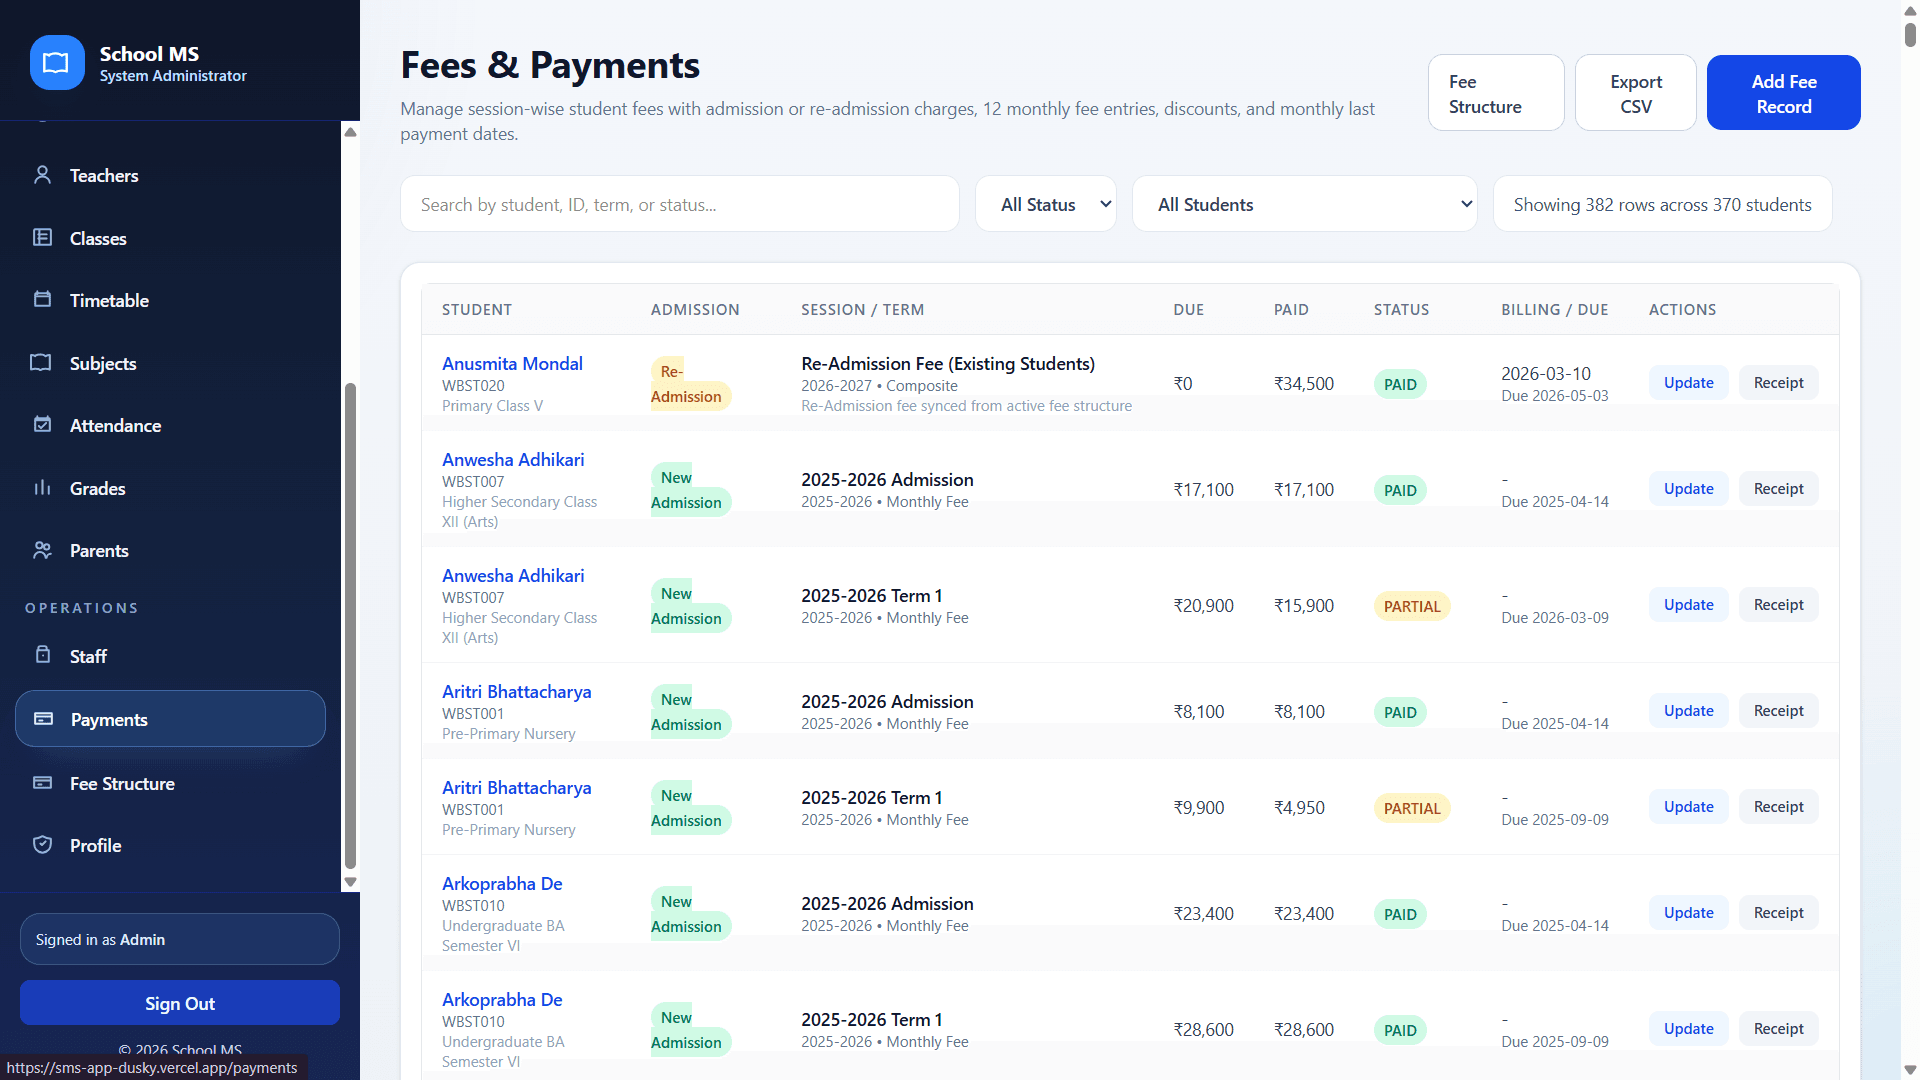The height and width of the screenshot is (1080, 1920).
Task: Click the Payments card icon
Action: pyautogui.click(x=43, y=719)
